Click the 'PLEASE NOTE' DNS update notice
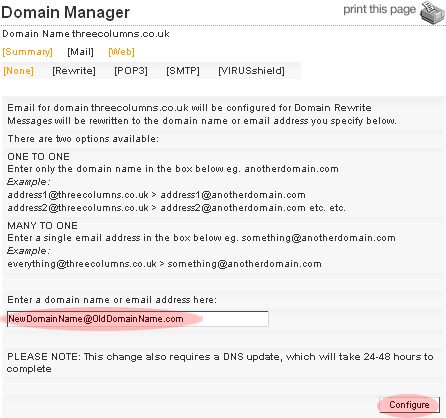The image size is (446, 418). point(220,363)
